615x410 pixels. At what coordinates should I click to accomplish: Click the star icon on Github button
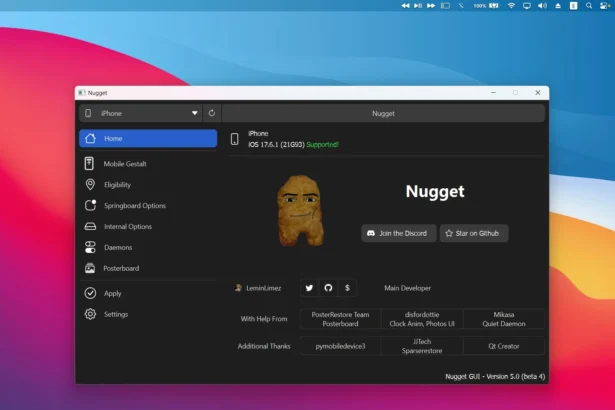click(449, 233)
